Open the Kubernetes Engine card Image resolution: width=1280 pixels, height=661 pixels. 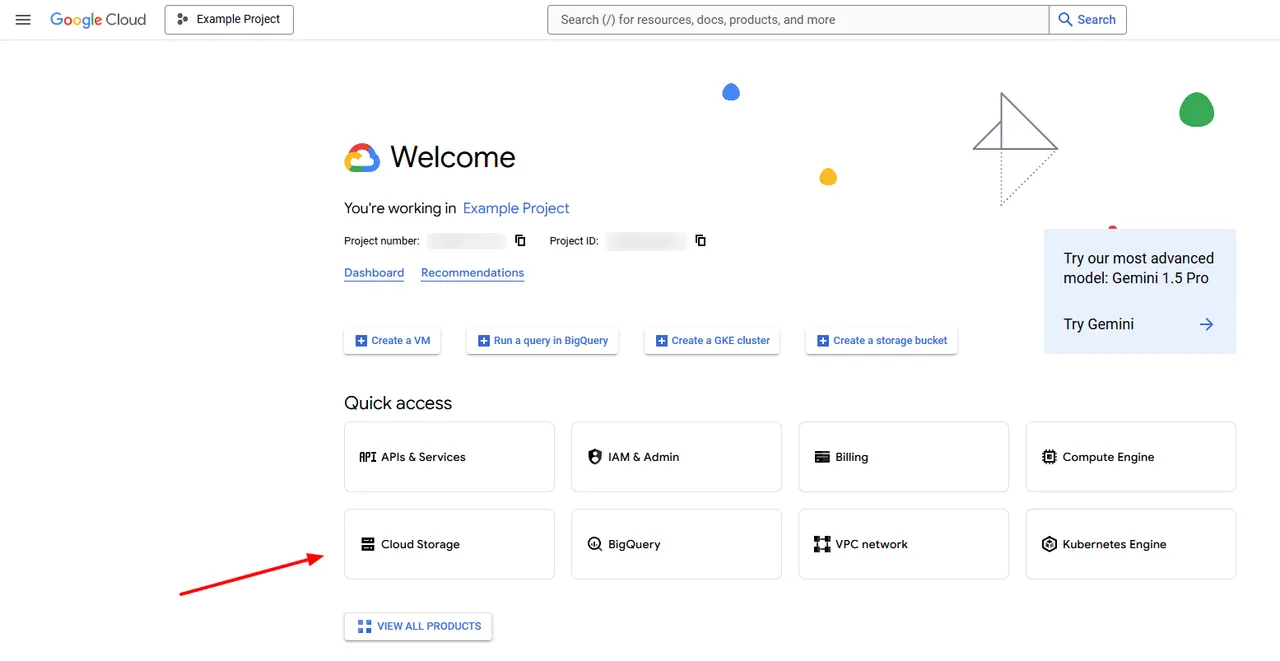click(x=1131, y=544)
